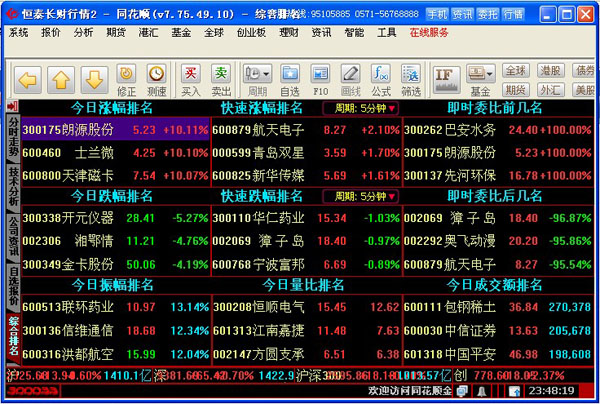Click the 港股 toolbar button
The image size is (600, 404).
click(x=550, y=70)
